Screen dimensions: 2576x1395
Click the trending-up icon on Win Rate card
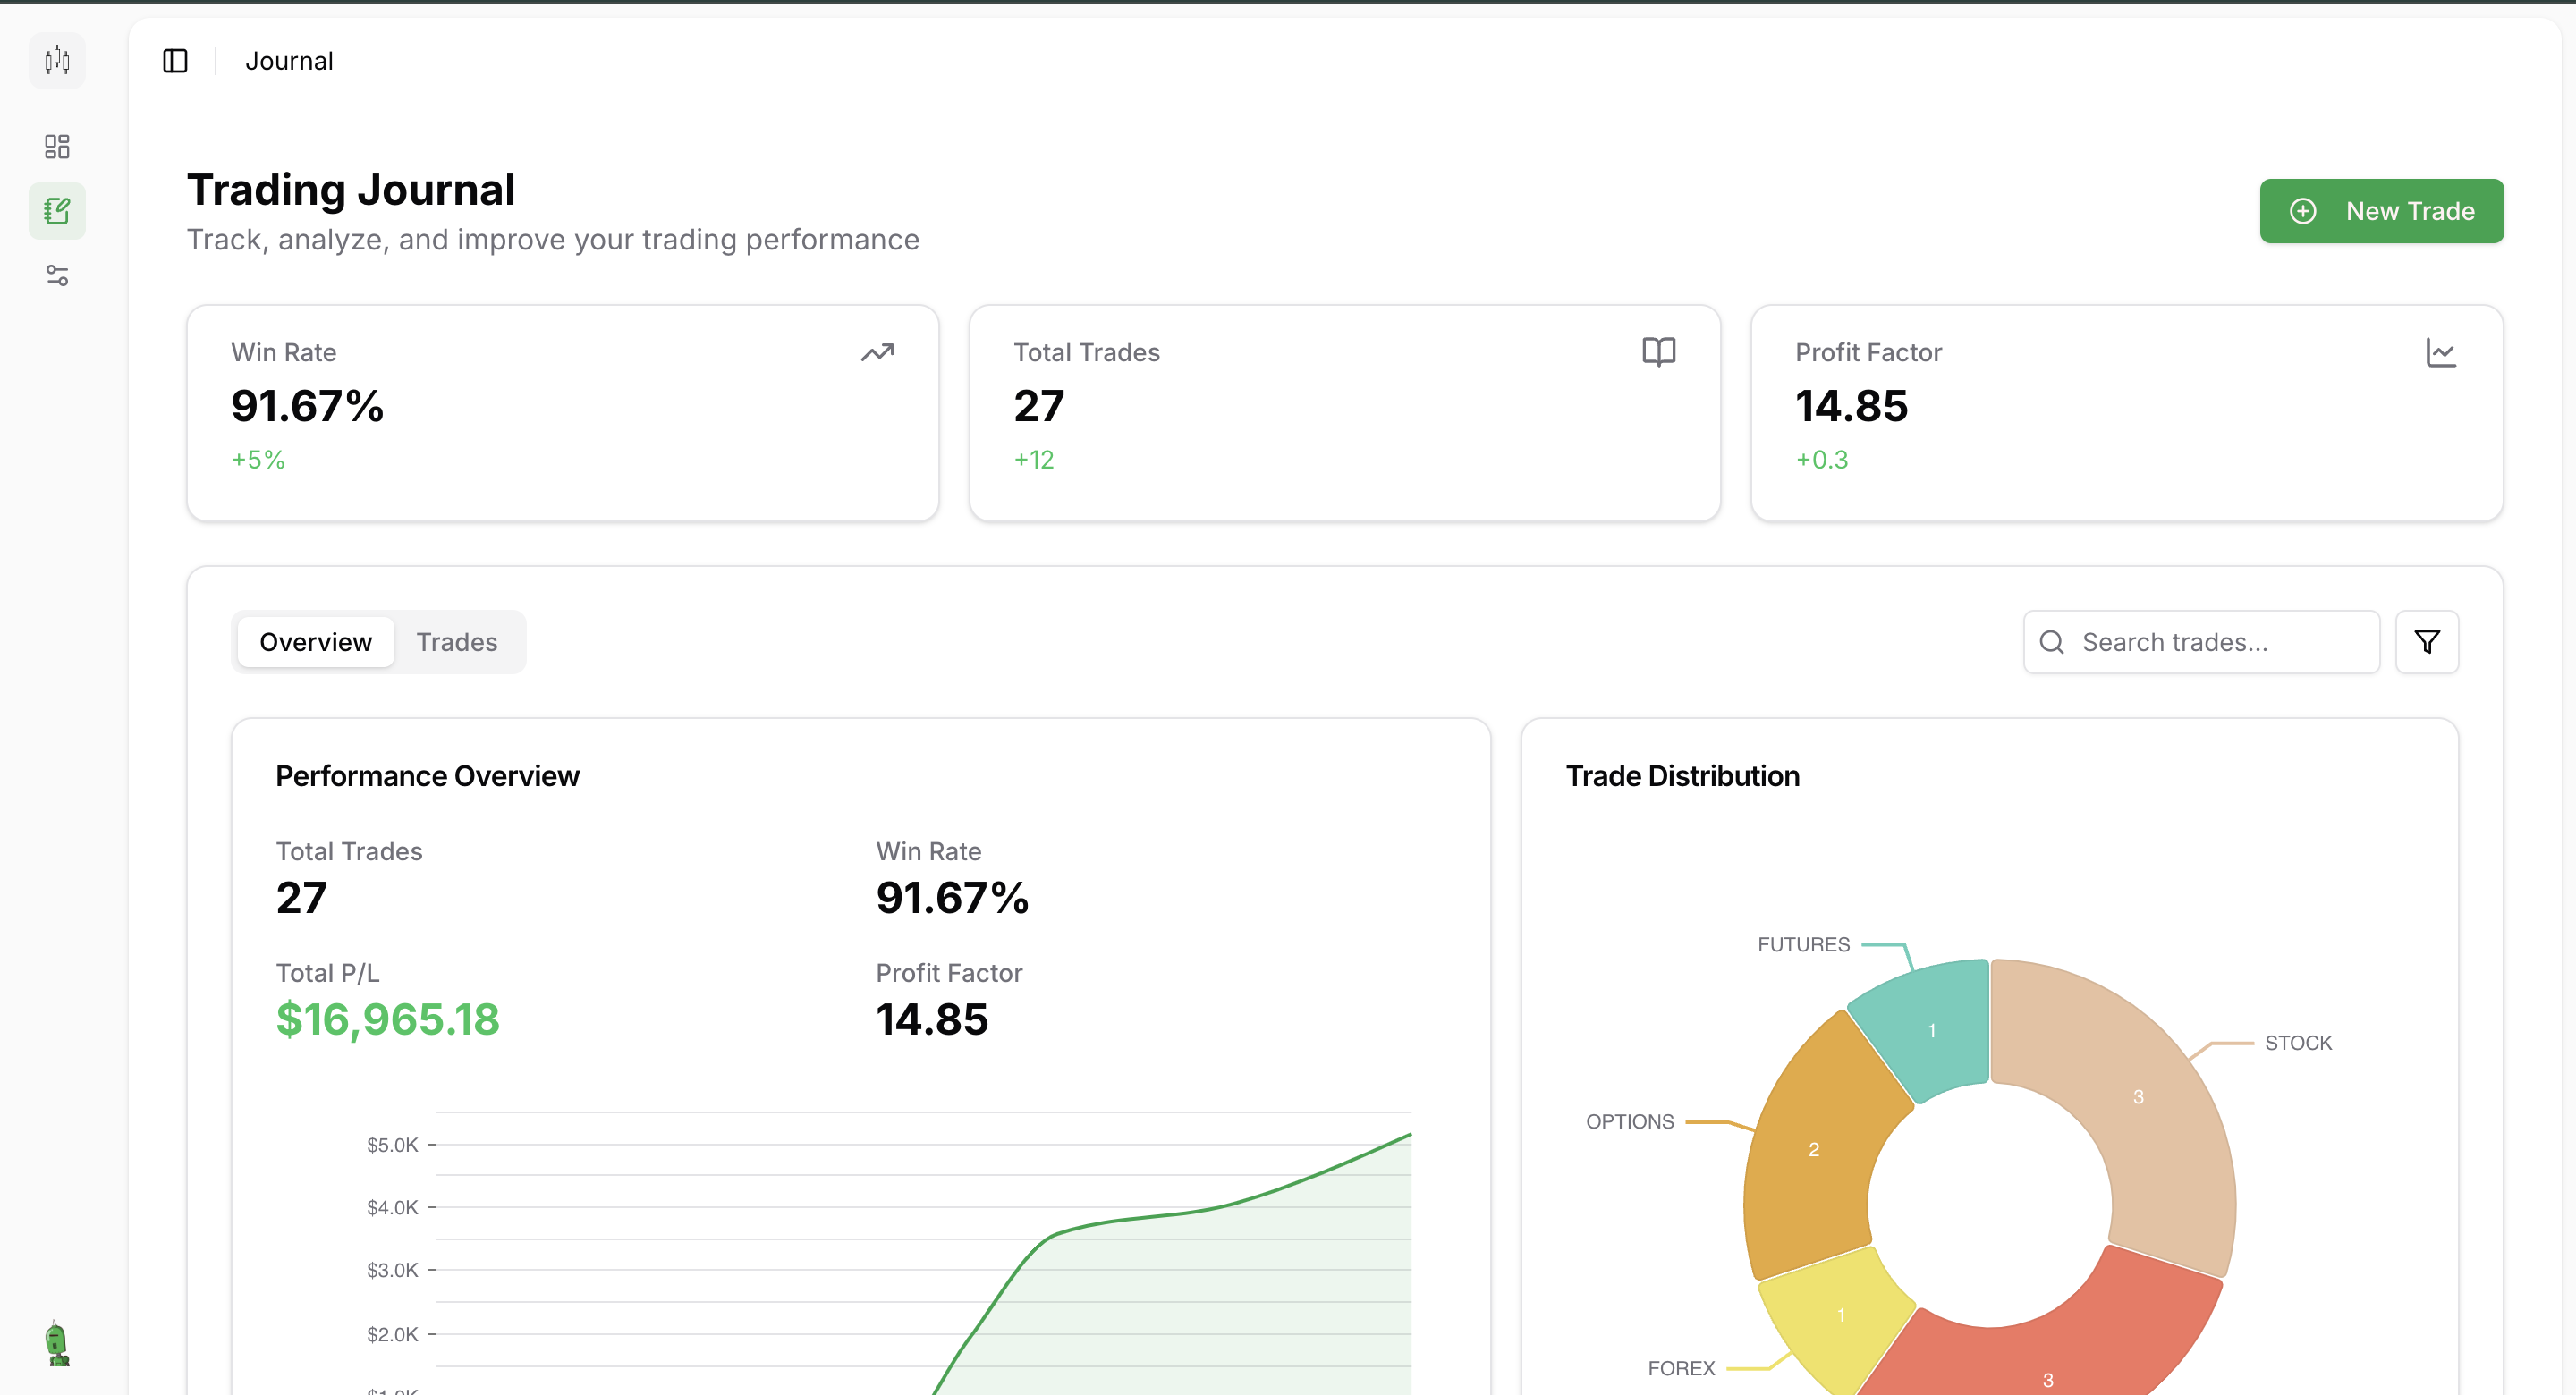tap(877, 352)
